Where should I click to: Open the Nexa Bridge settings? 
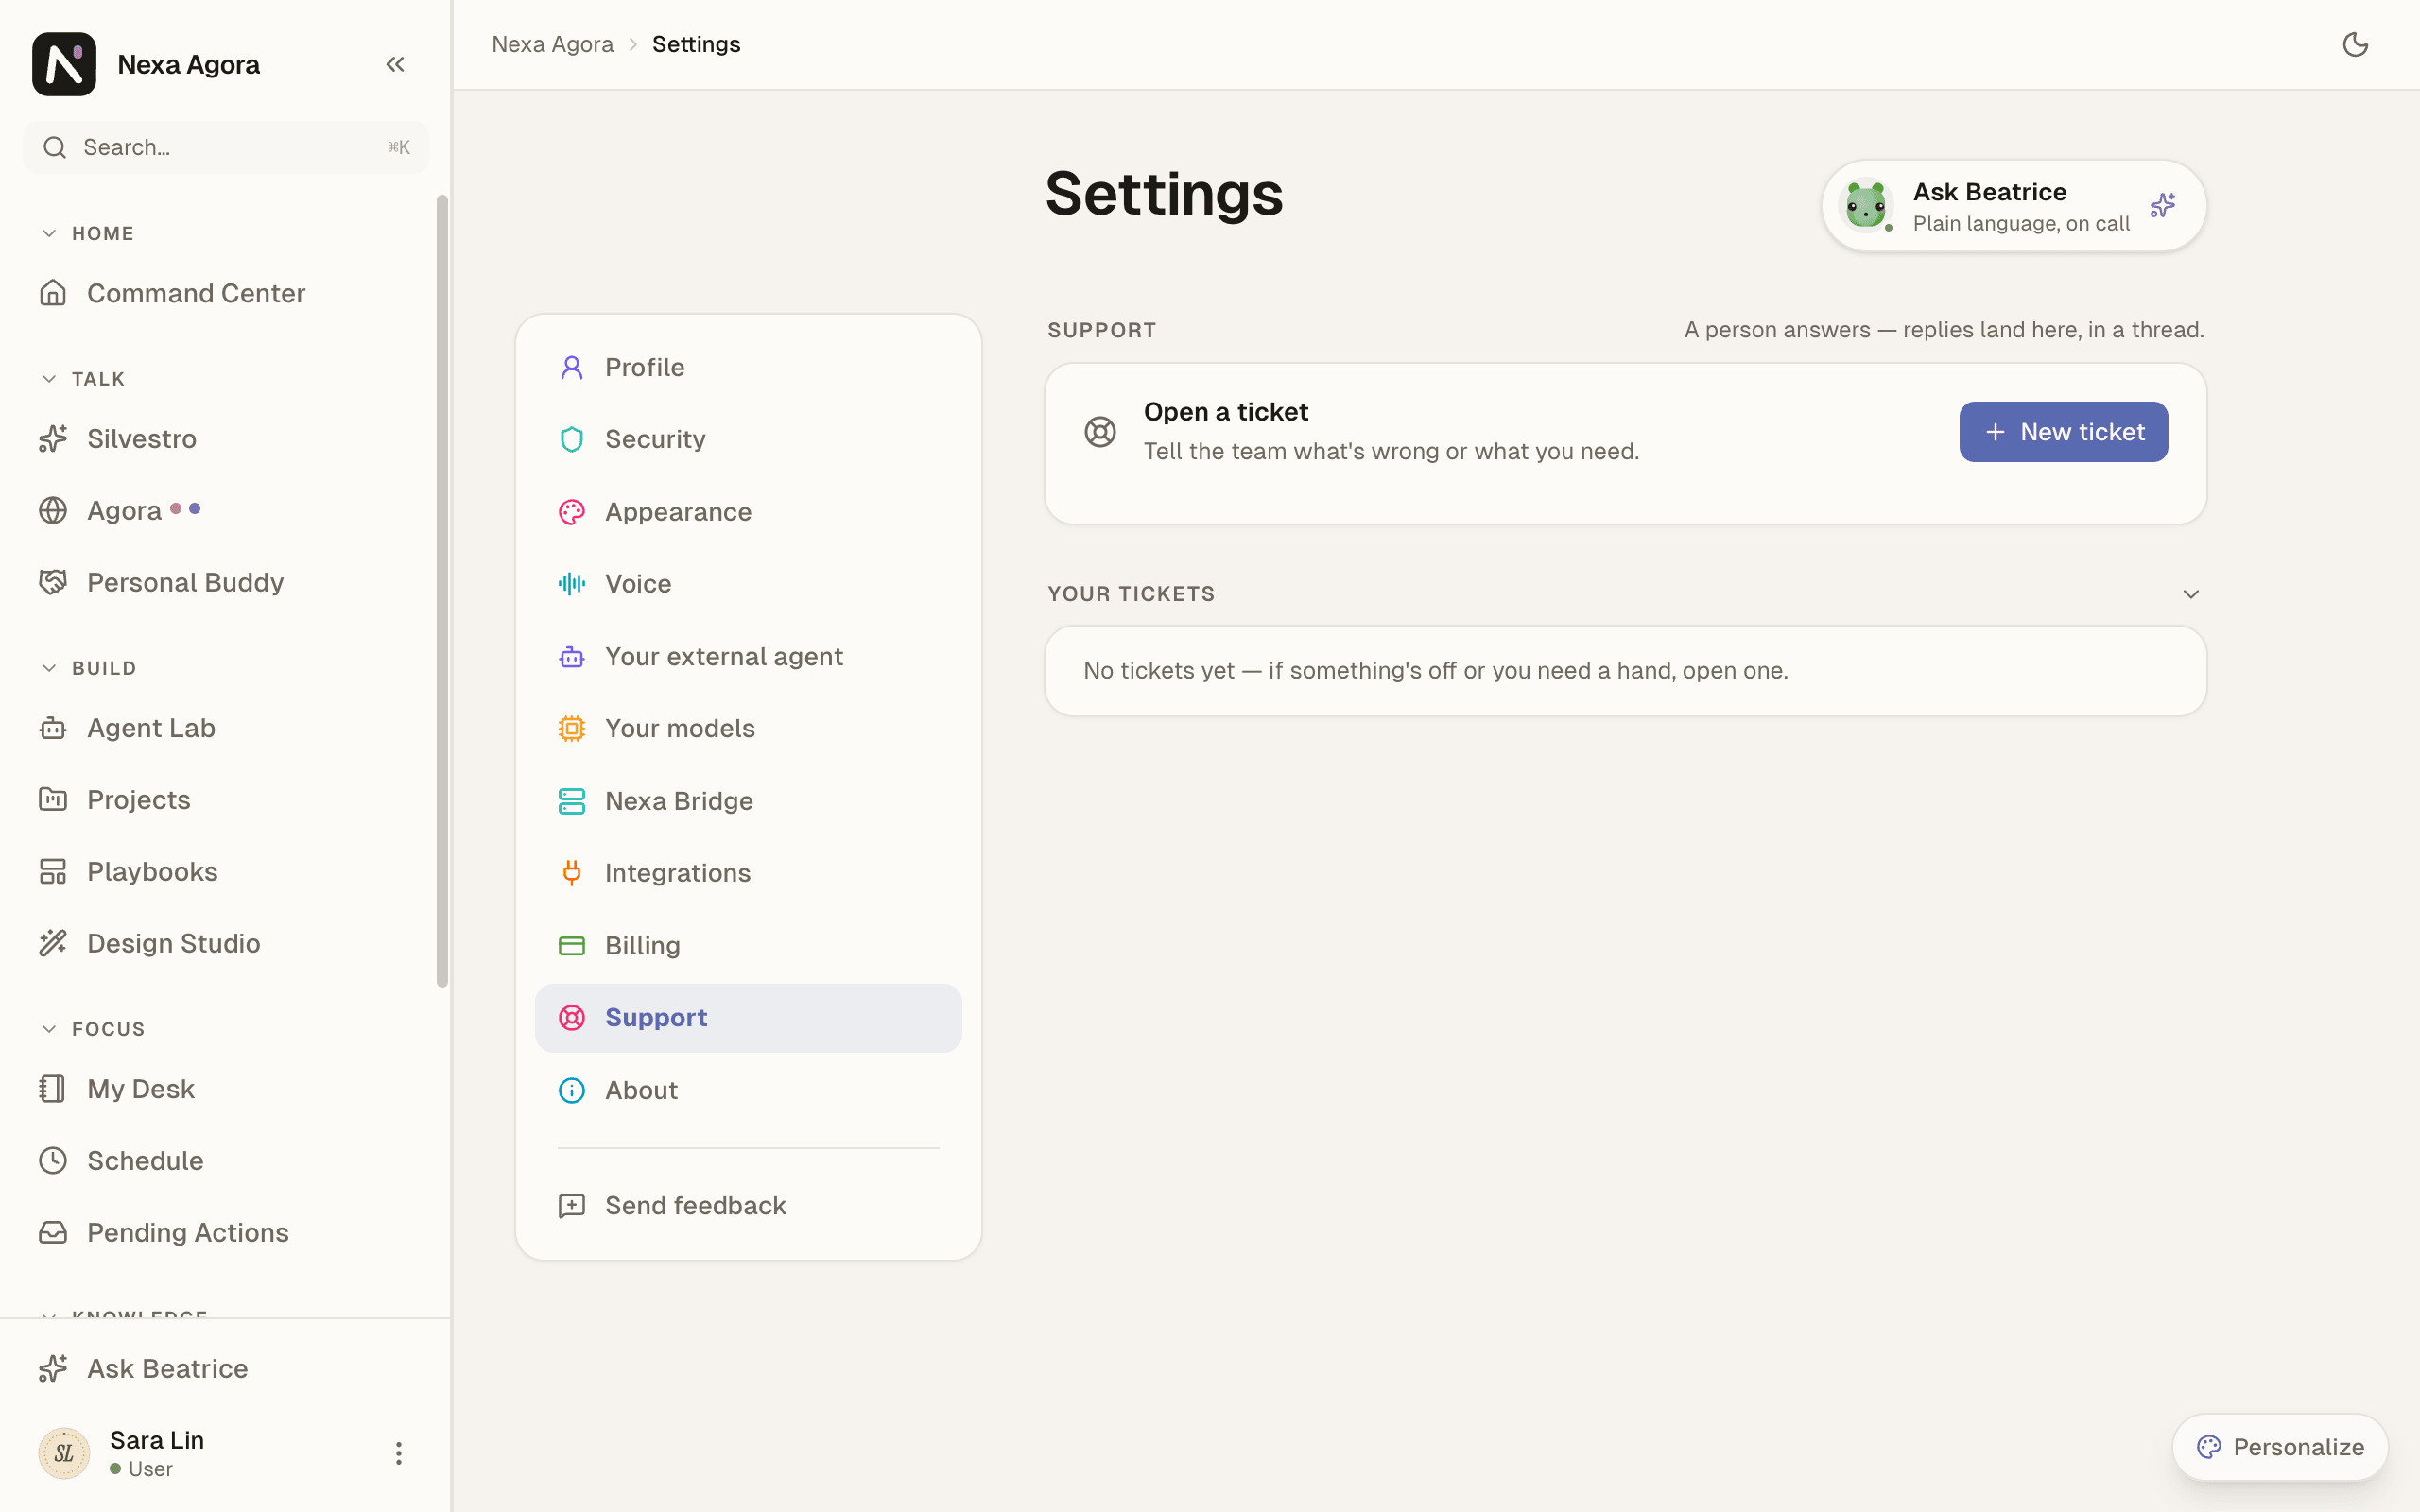pos(748,801)
